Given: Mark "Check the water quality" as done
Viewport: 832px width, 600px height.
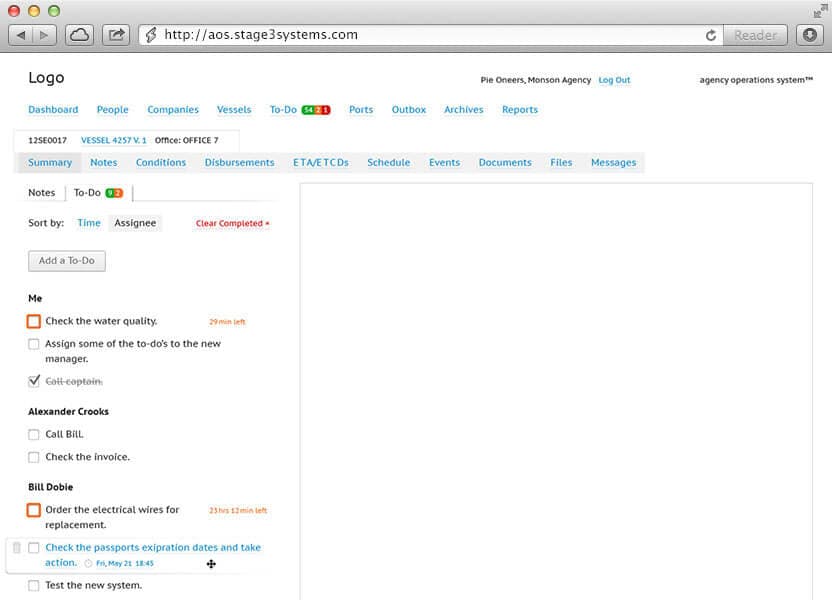Looking at the screenshot, I should tap(31, 321).
